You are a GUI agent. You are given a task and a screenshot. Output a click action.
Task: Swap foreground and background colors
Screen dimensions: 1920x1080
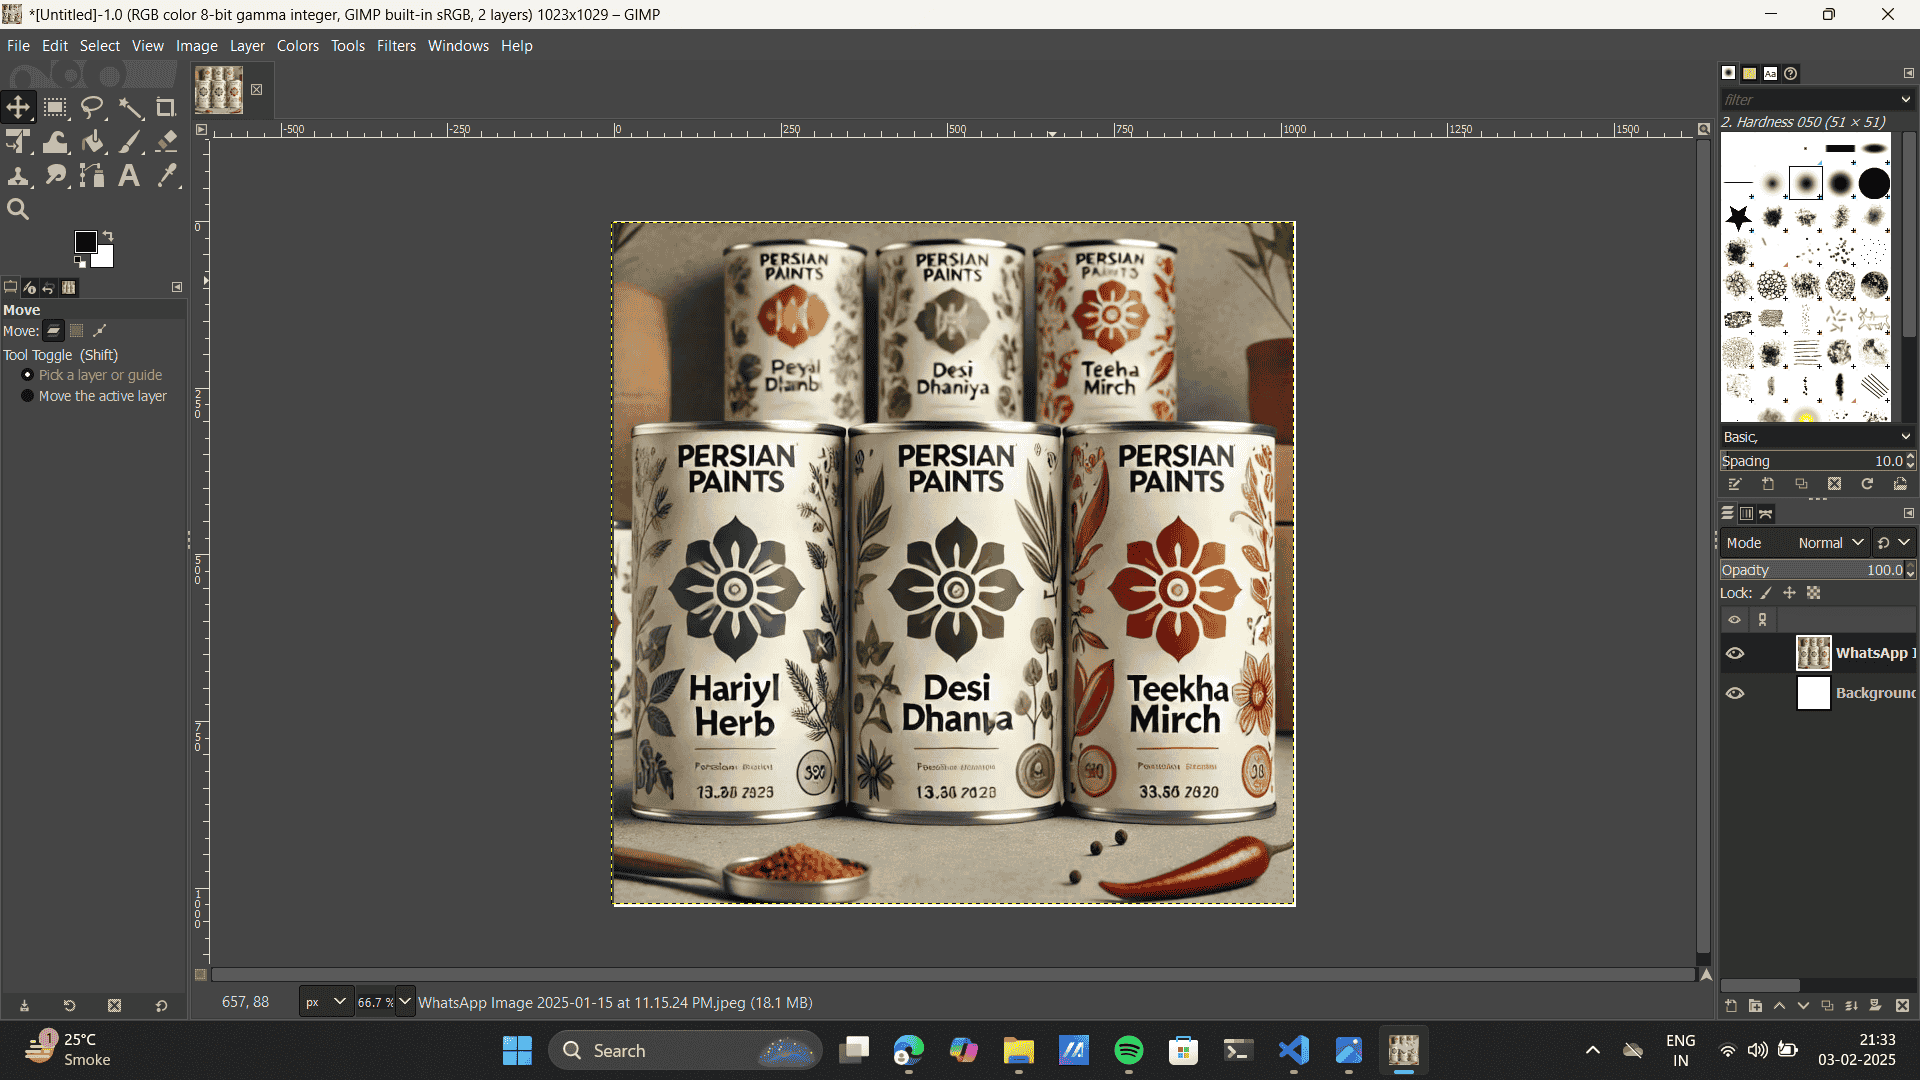click(x=108, y=236)
